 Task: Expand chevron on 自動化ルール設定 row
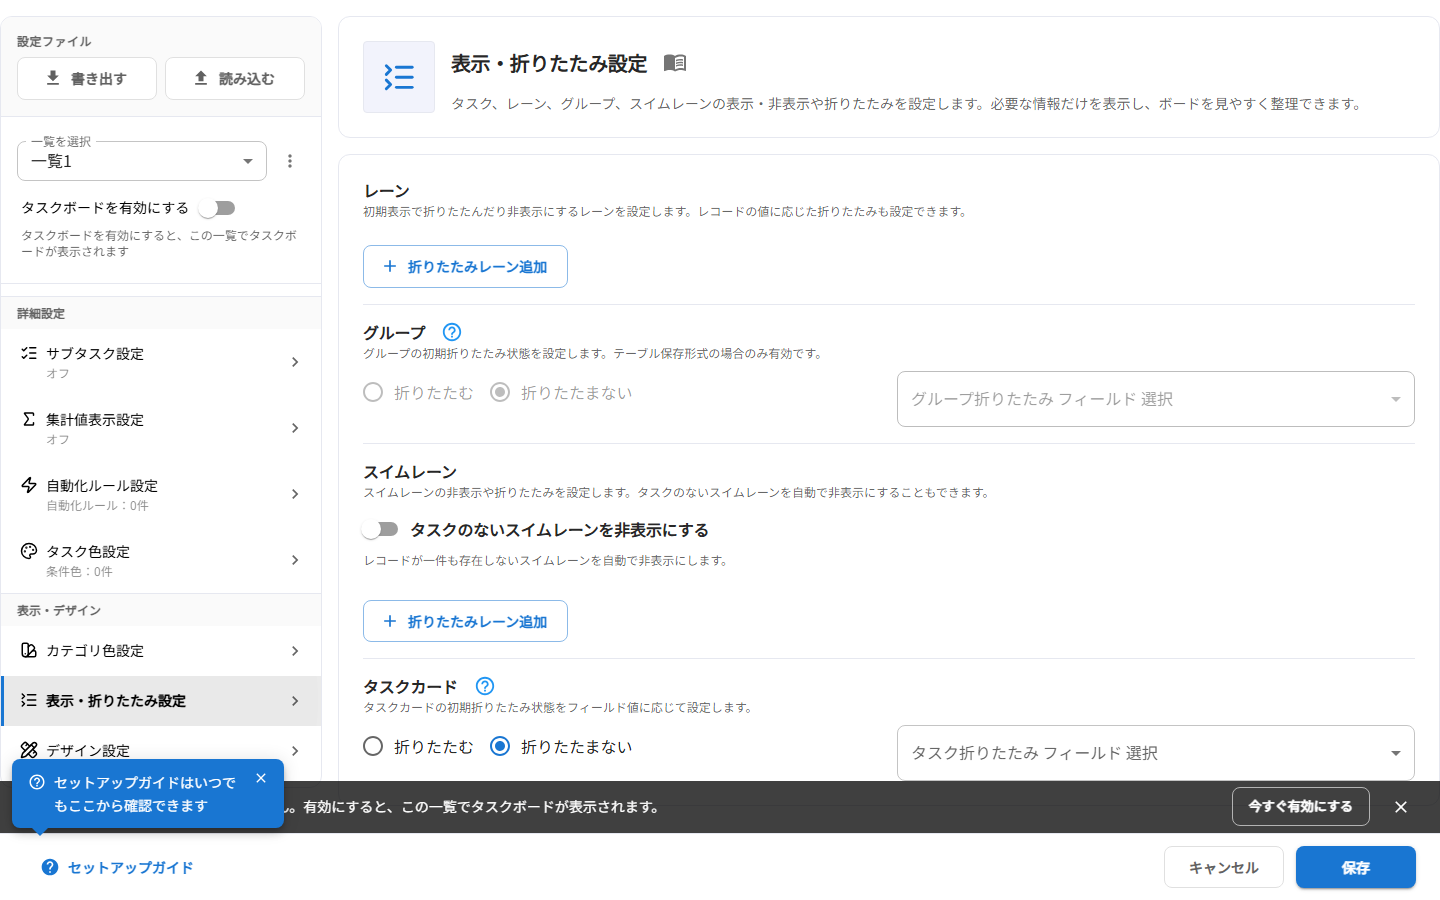(295, 494)
